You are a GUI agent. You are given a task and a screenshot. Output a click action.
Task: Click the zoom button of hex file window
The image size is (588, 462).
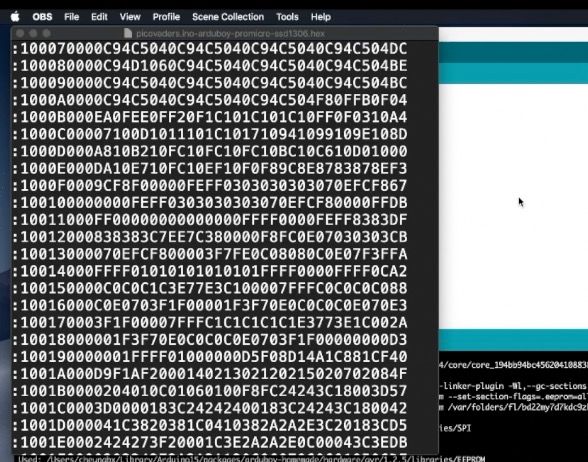click(x=46, y=33)
